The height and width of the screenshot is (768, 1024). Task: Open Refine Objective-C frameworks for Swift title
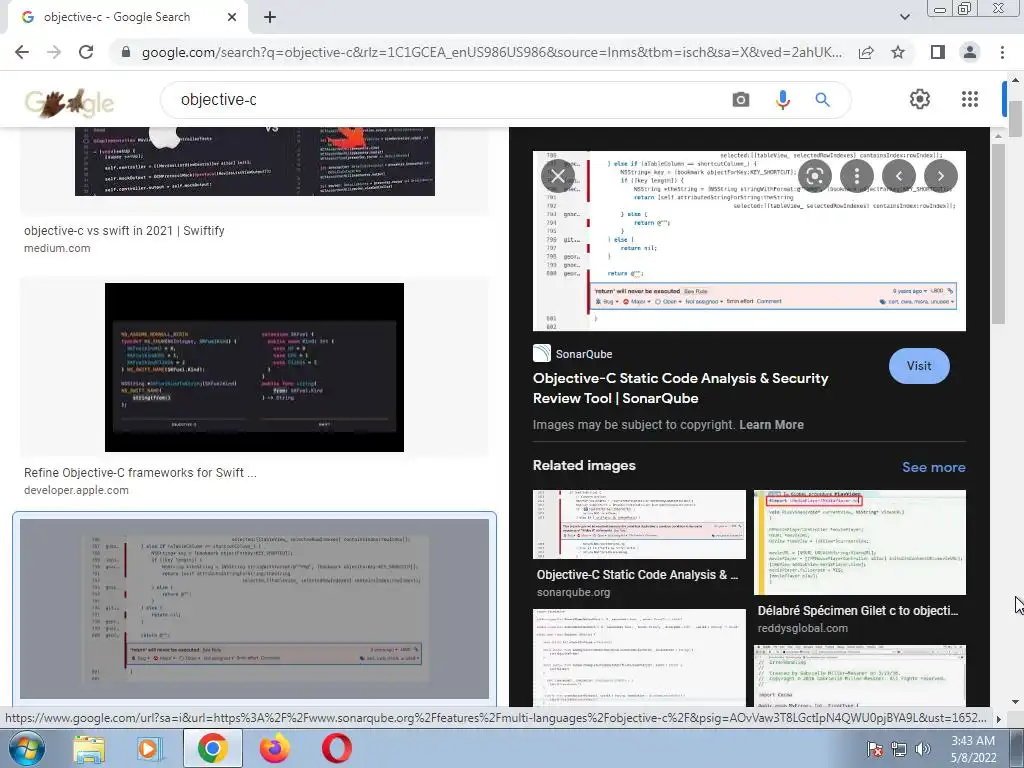tap(140, 472)
